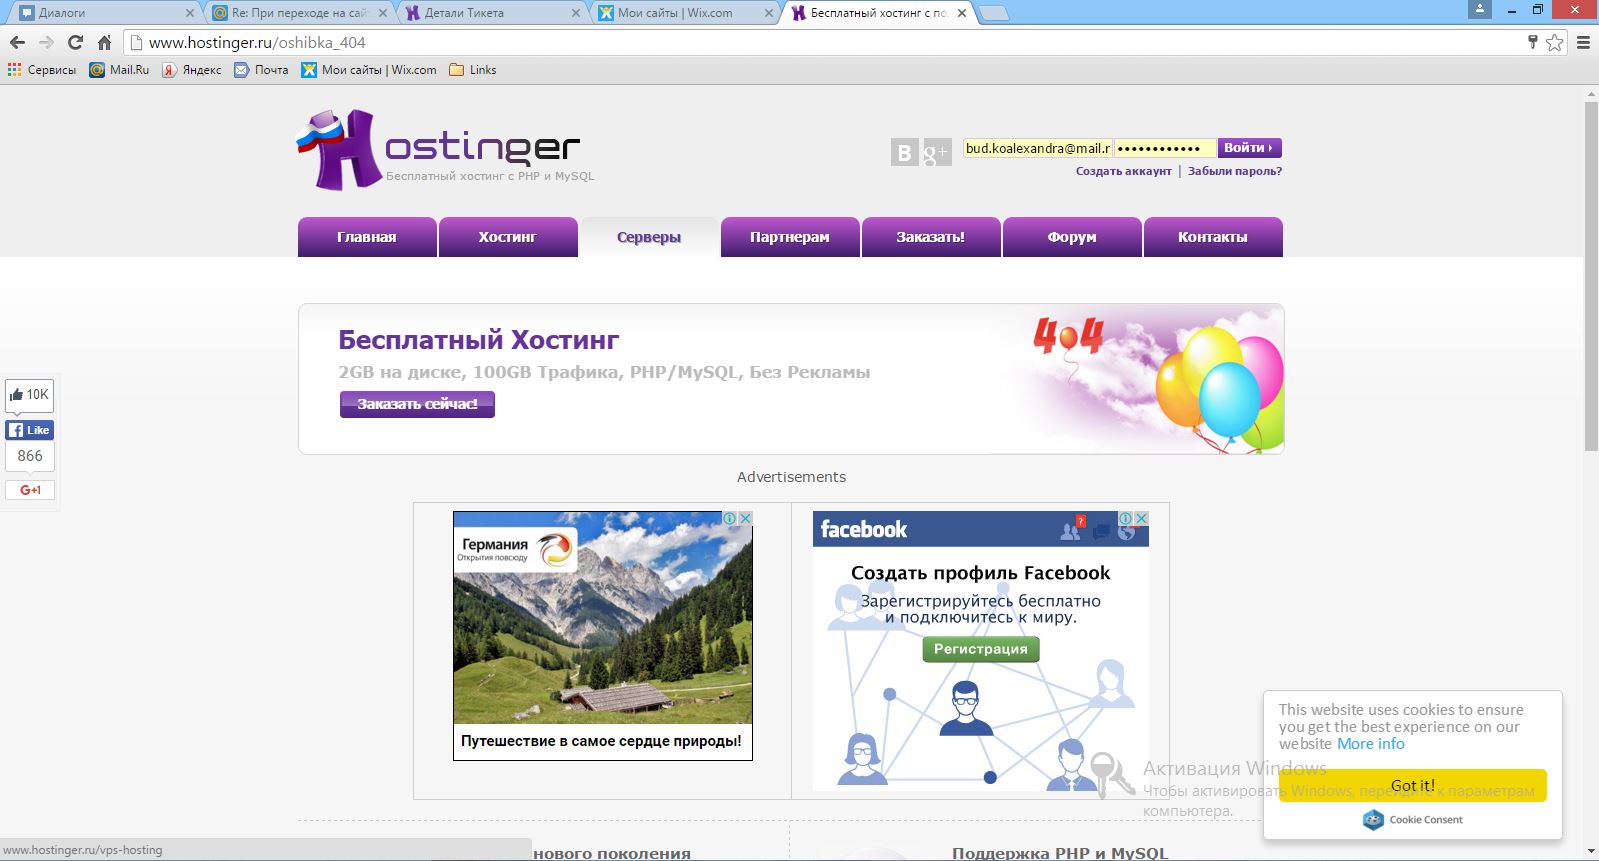This screenshot has width=1599, height=861.
Task: Click the scrollbar down arrow
Action: 1591,852
